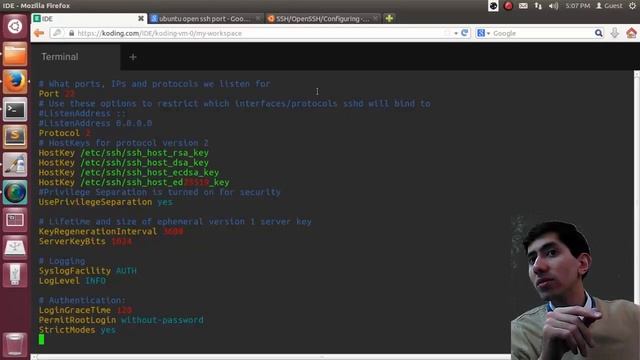The image size is (640, 360).
Task: Open the globe browser icon in launcher
Action: click(x=15, y=192)
